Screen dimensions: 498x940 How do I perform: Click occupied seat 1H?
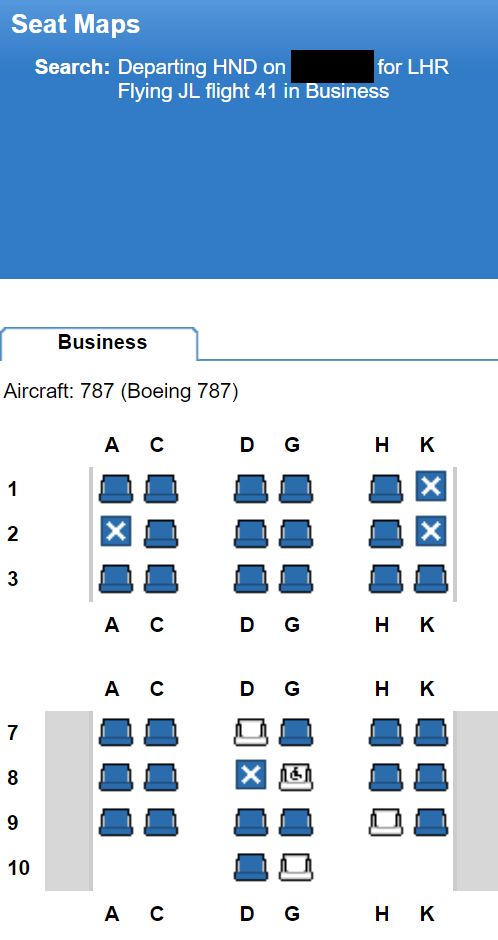385,489
